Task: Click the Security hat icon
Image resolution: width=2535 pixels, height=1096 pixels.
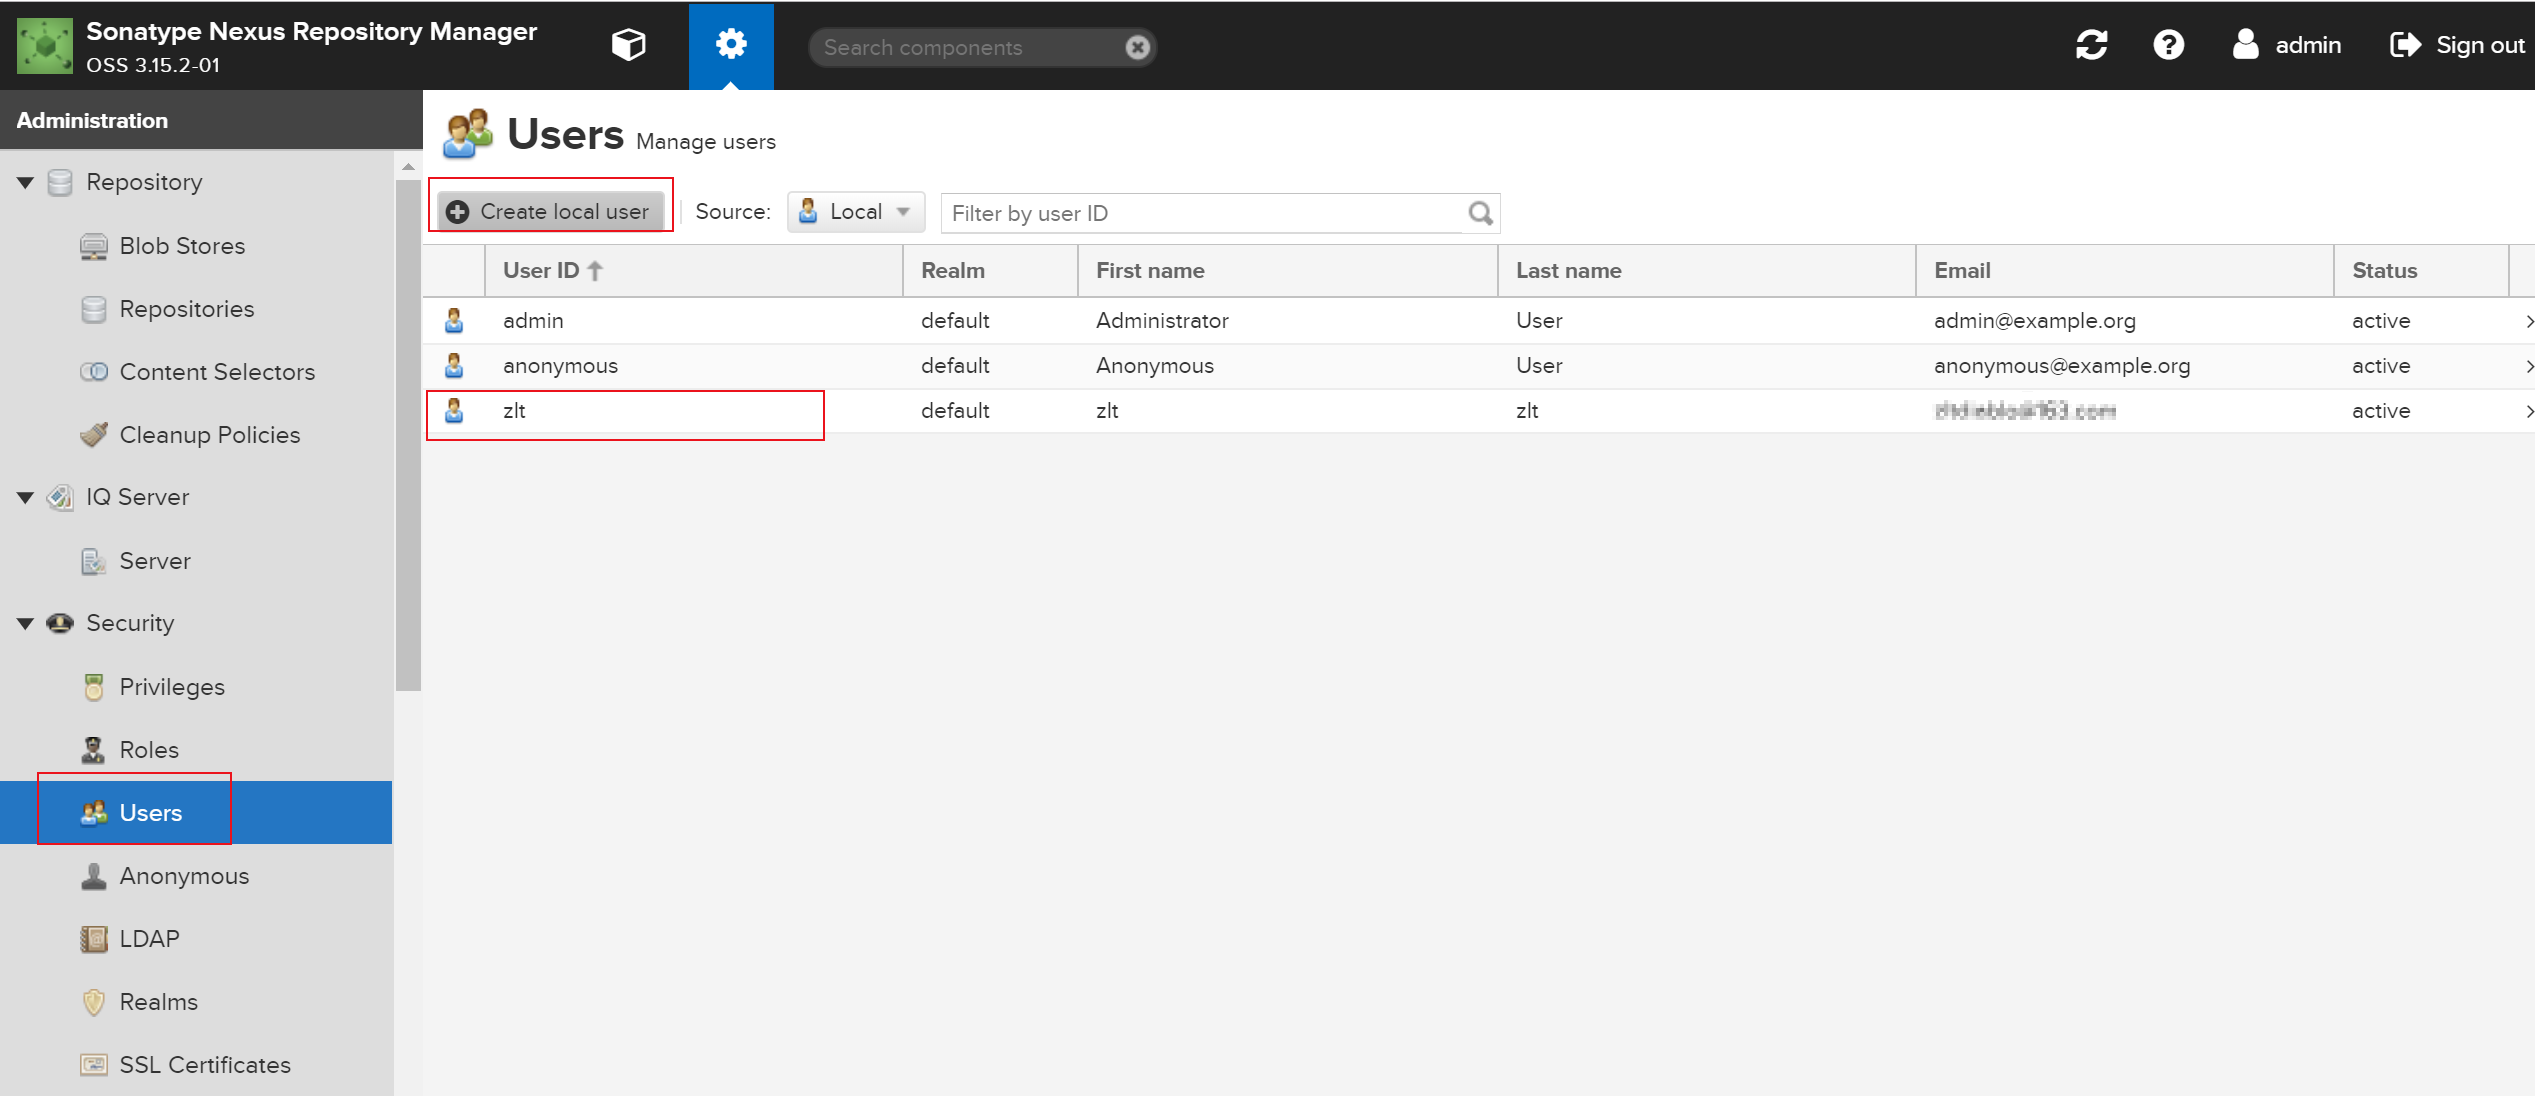Action: tap(61, 623)
